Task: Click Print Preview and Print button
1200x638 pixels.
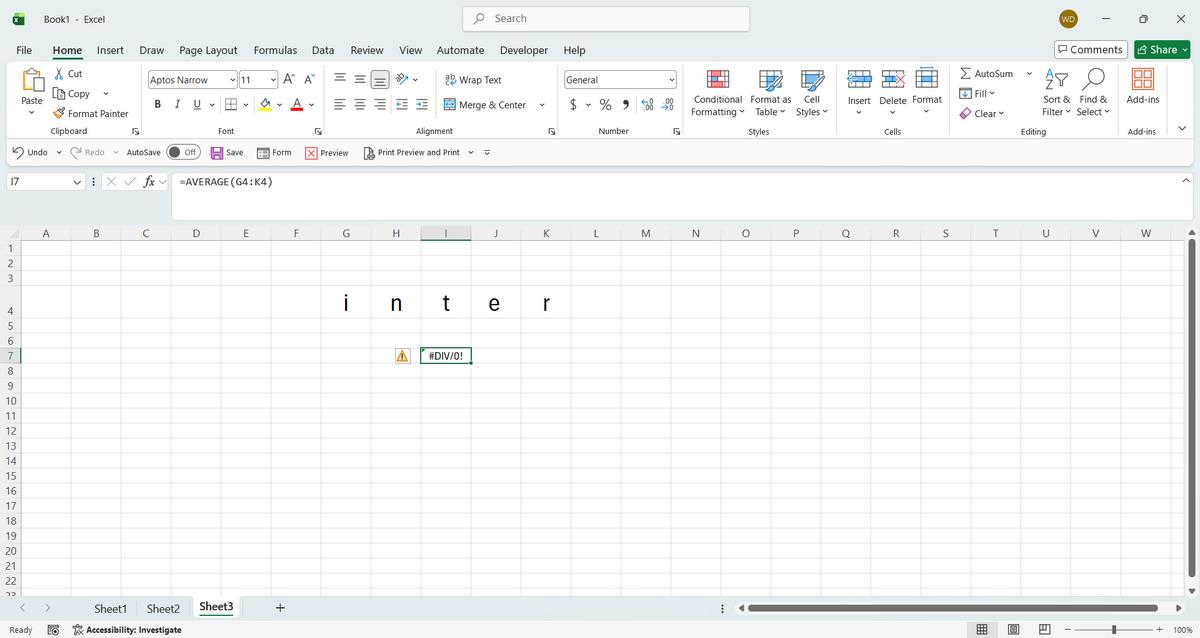Action: click(411, 152)
